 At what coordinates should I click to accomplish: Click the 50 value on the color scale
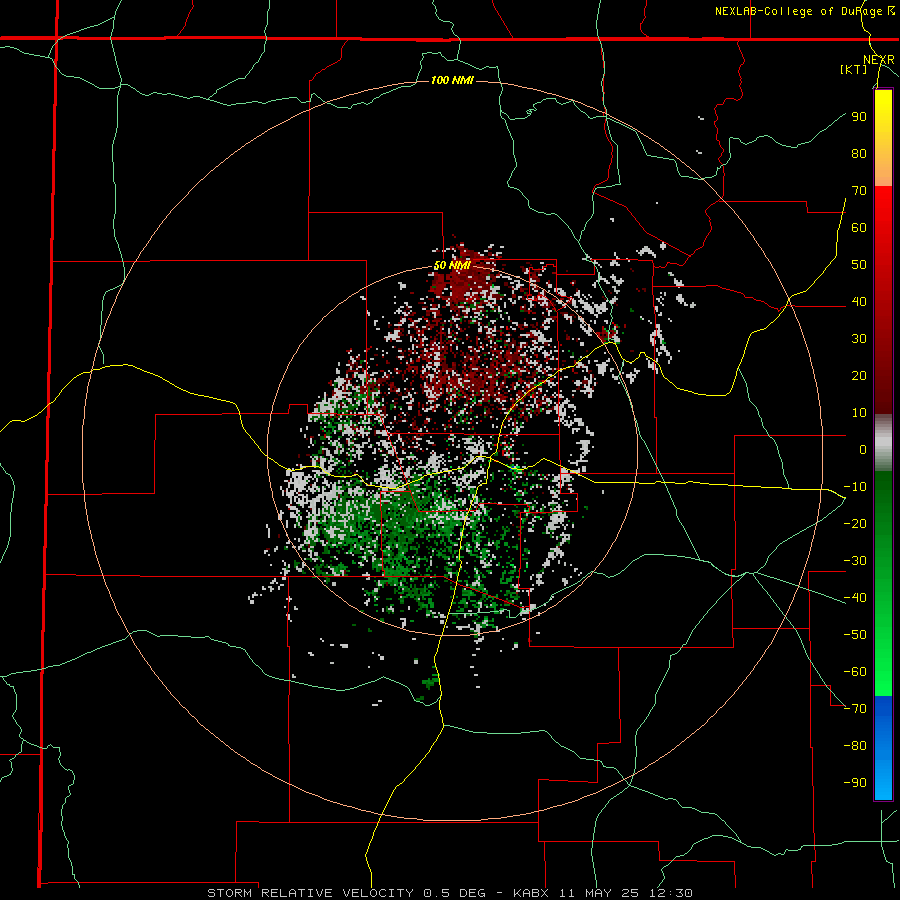tap(859, 265)
